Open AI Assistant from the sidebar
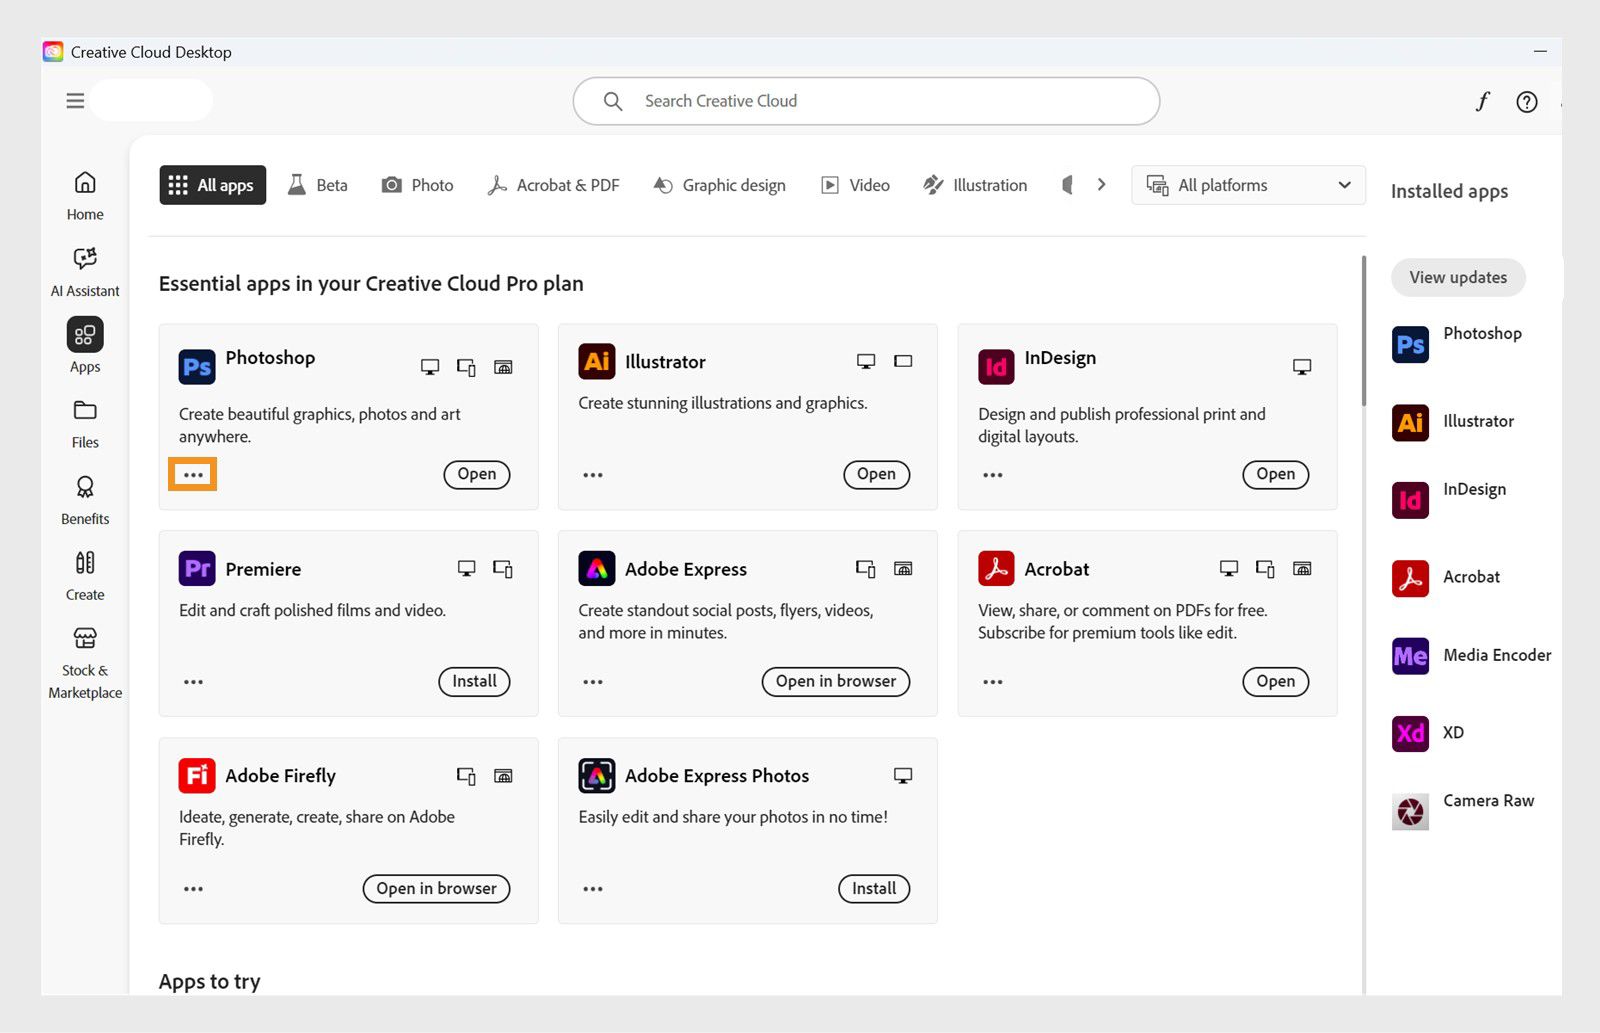 coord(85,272)
